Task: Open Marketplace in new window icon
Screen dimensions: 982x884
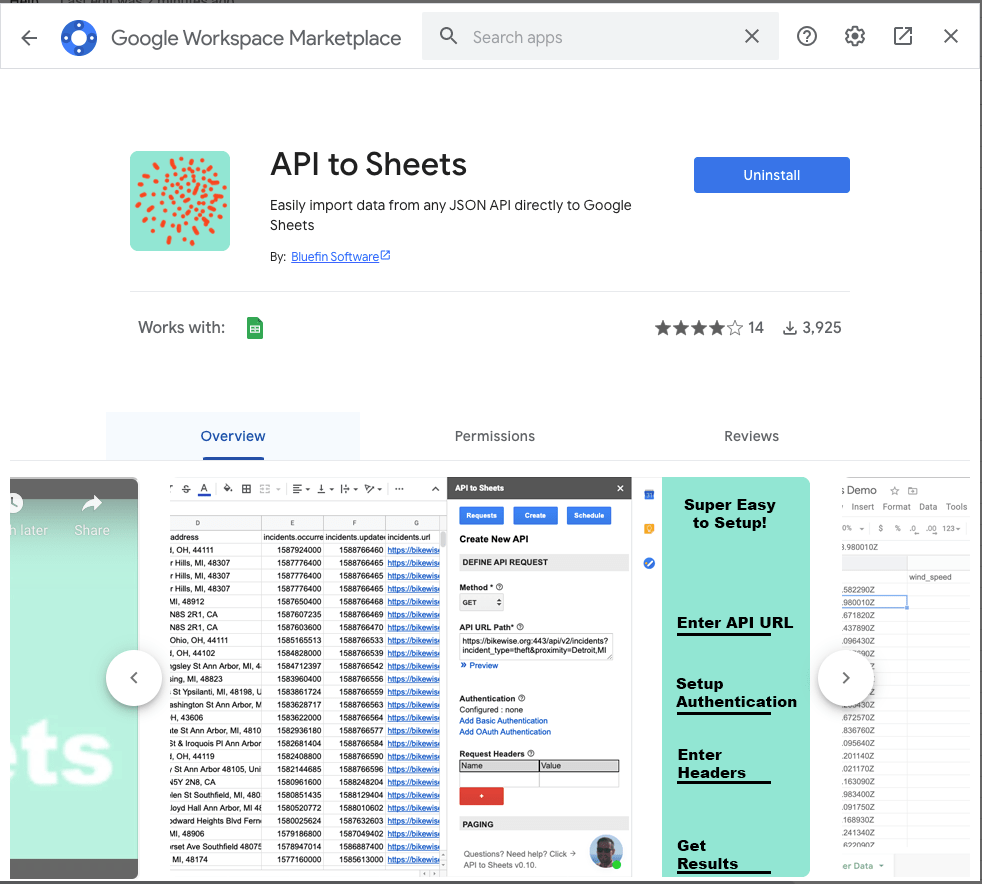Action: click(902, 36)
